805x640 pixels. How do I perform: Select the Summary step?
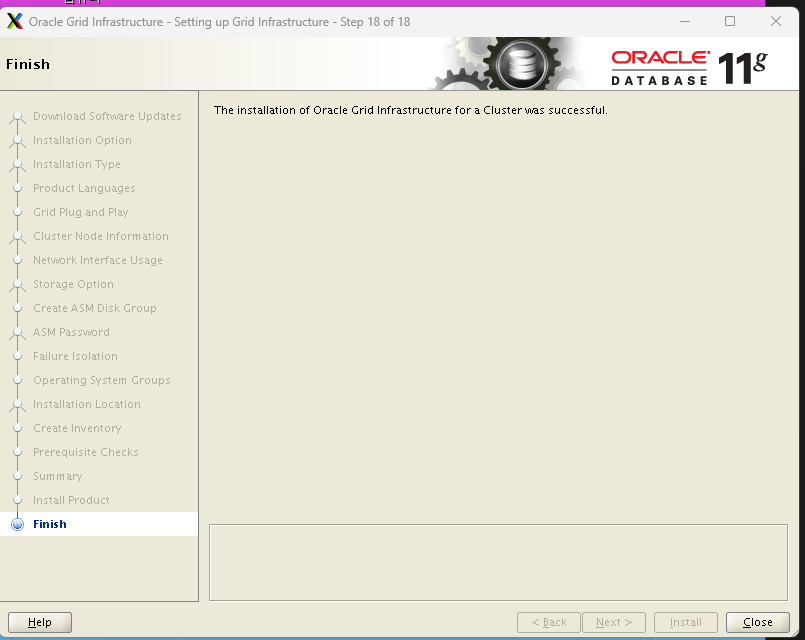(58, 476)
